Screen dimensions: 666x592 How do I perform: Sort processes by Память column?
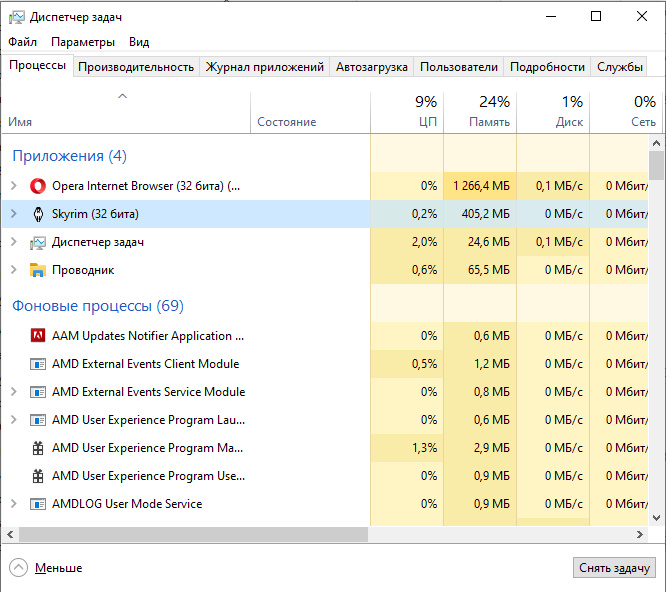pos(480,112)
